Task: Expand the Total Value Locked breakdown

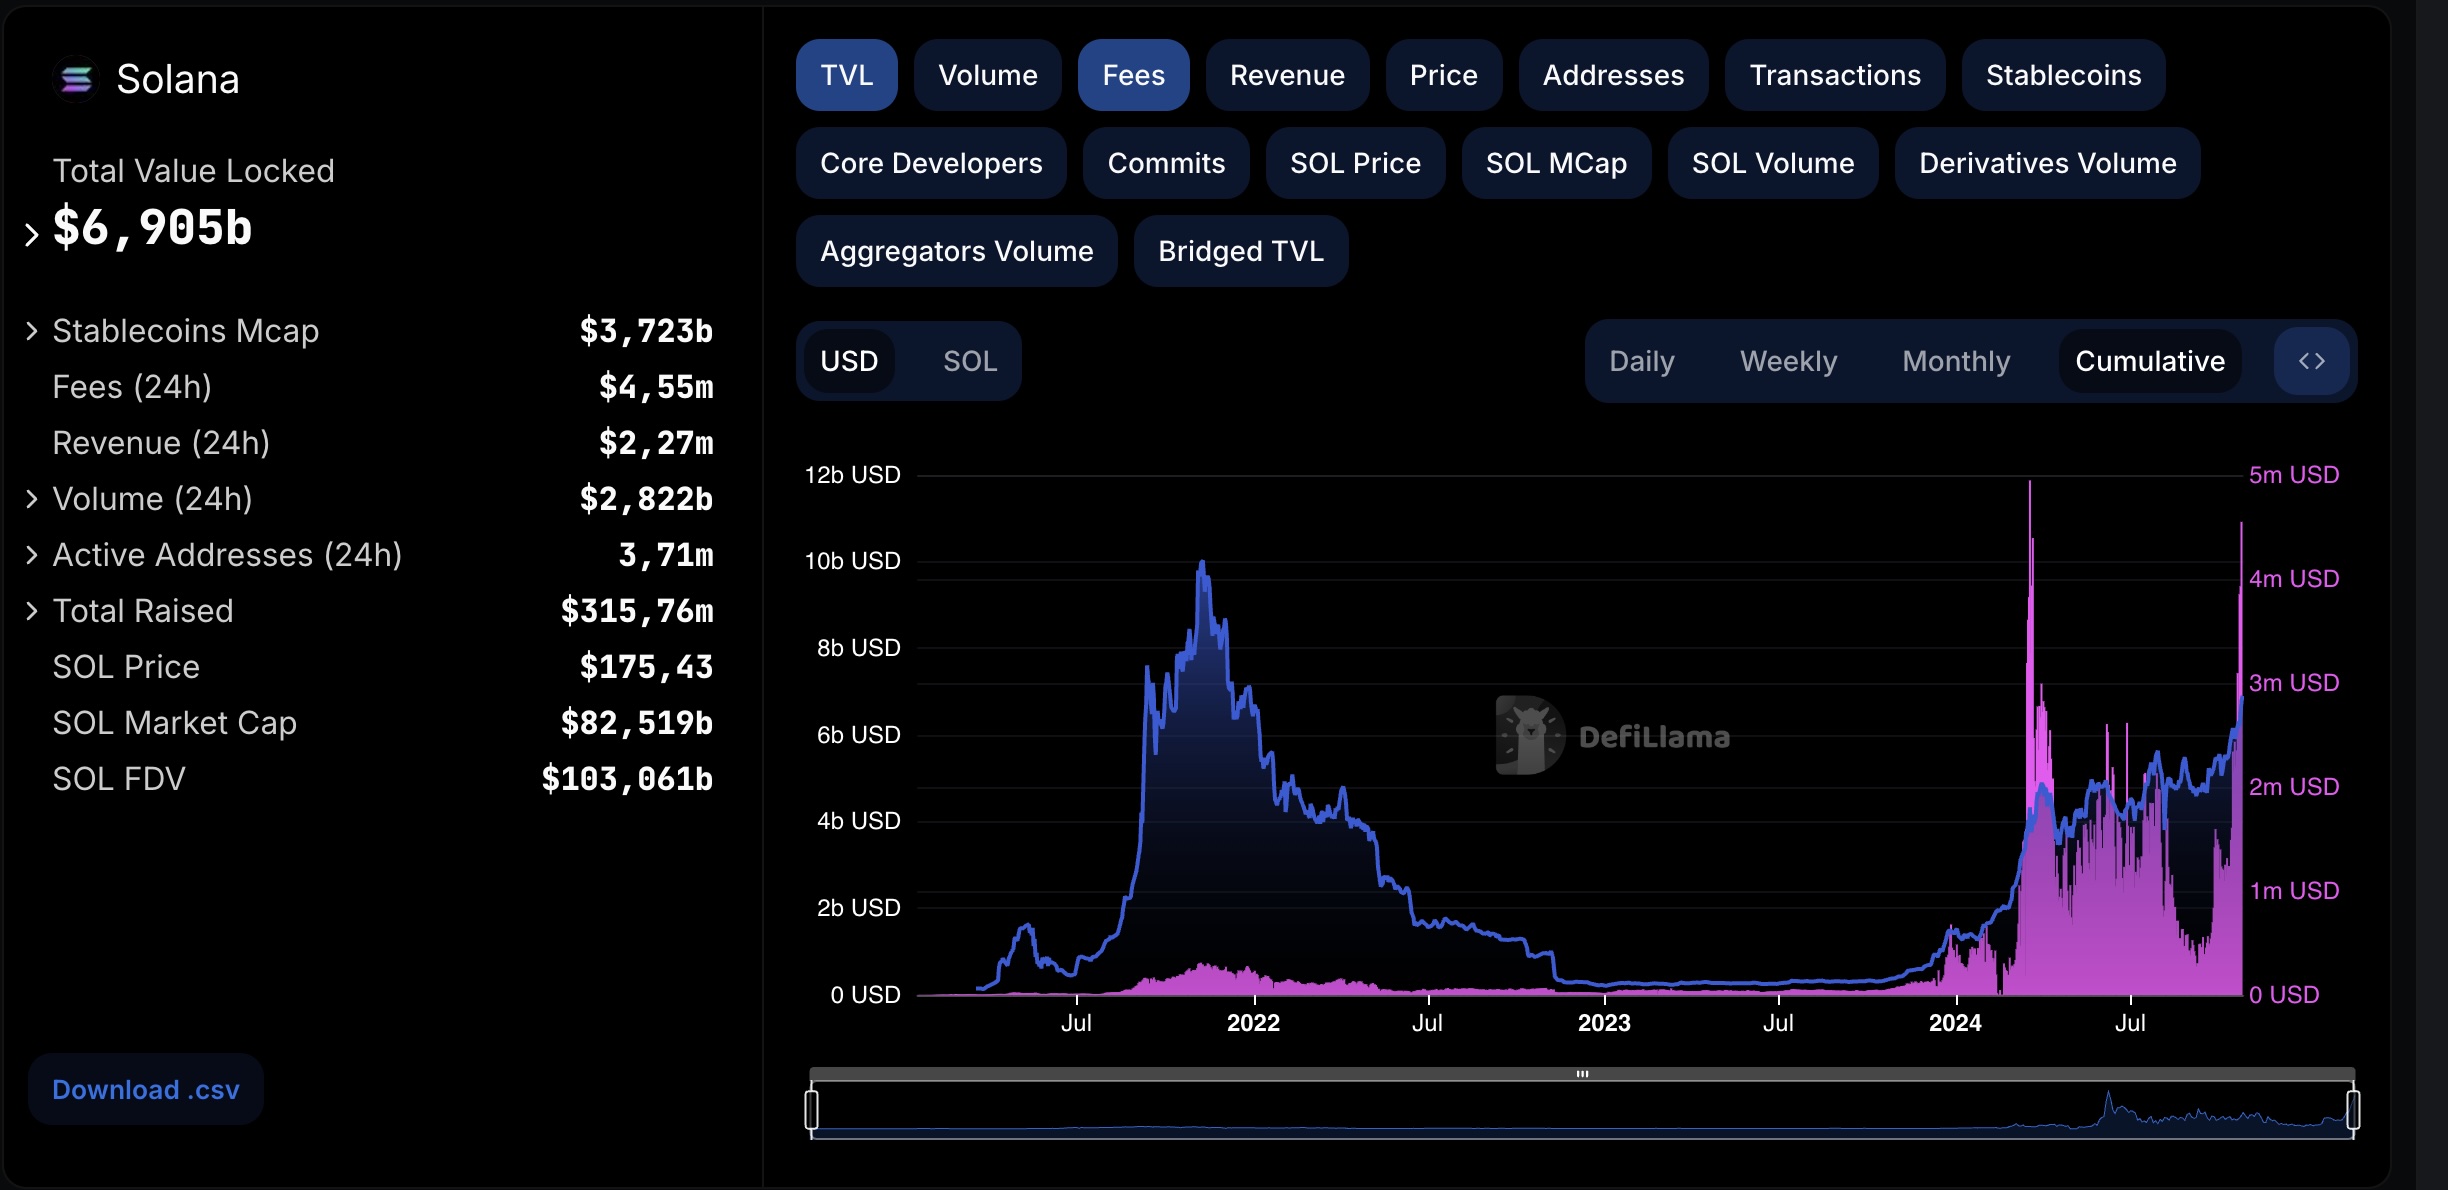Action: click(x=31, y=234)
